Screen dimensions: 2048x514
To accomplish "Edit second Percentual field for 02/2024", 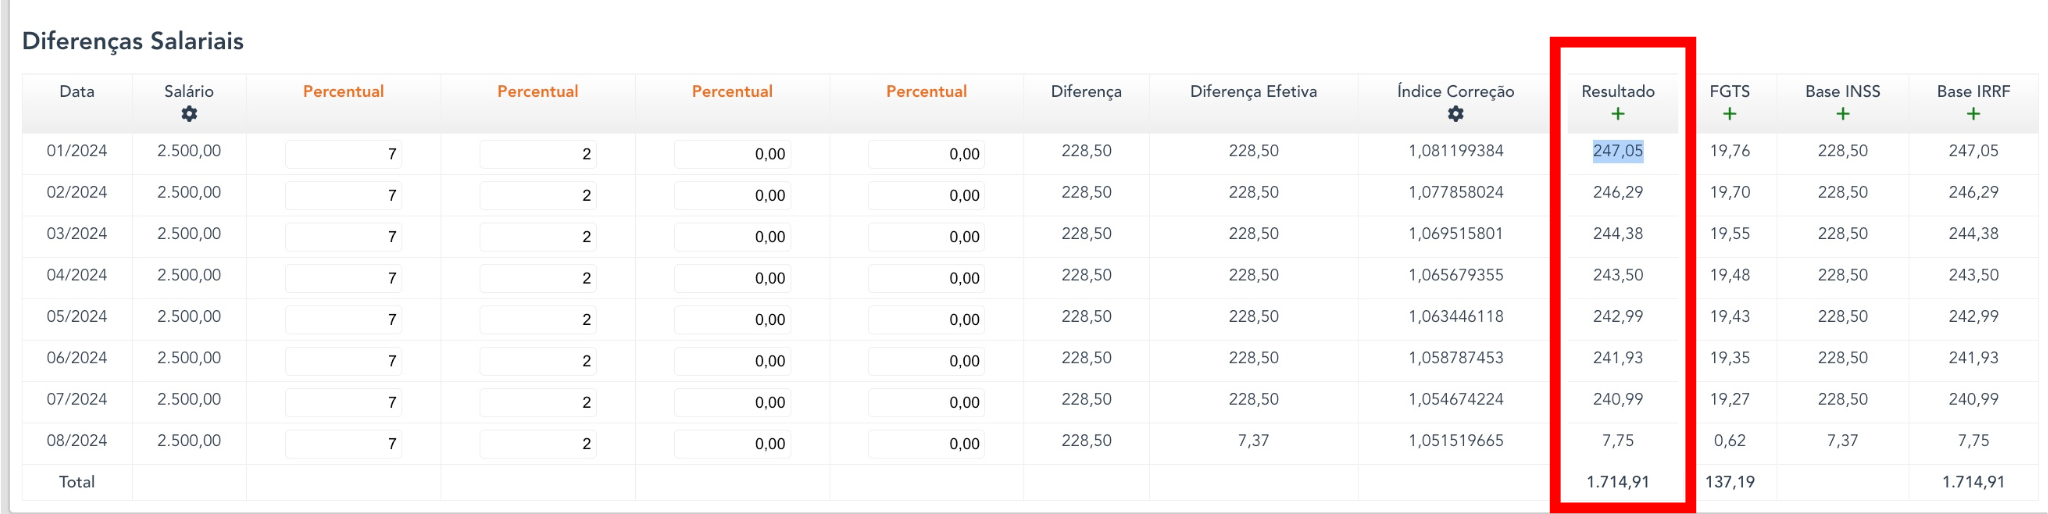I will [538, 195].
